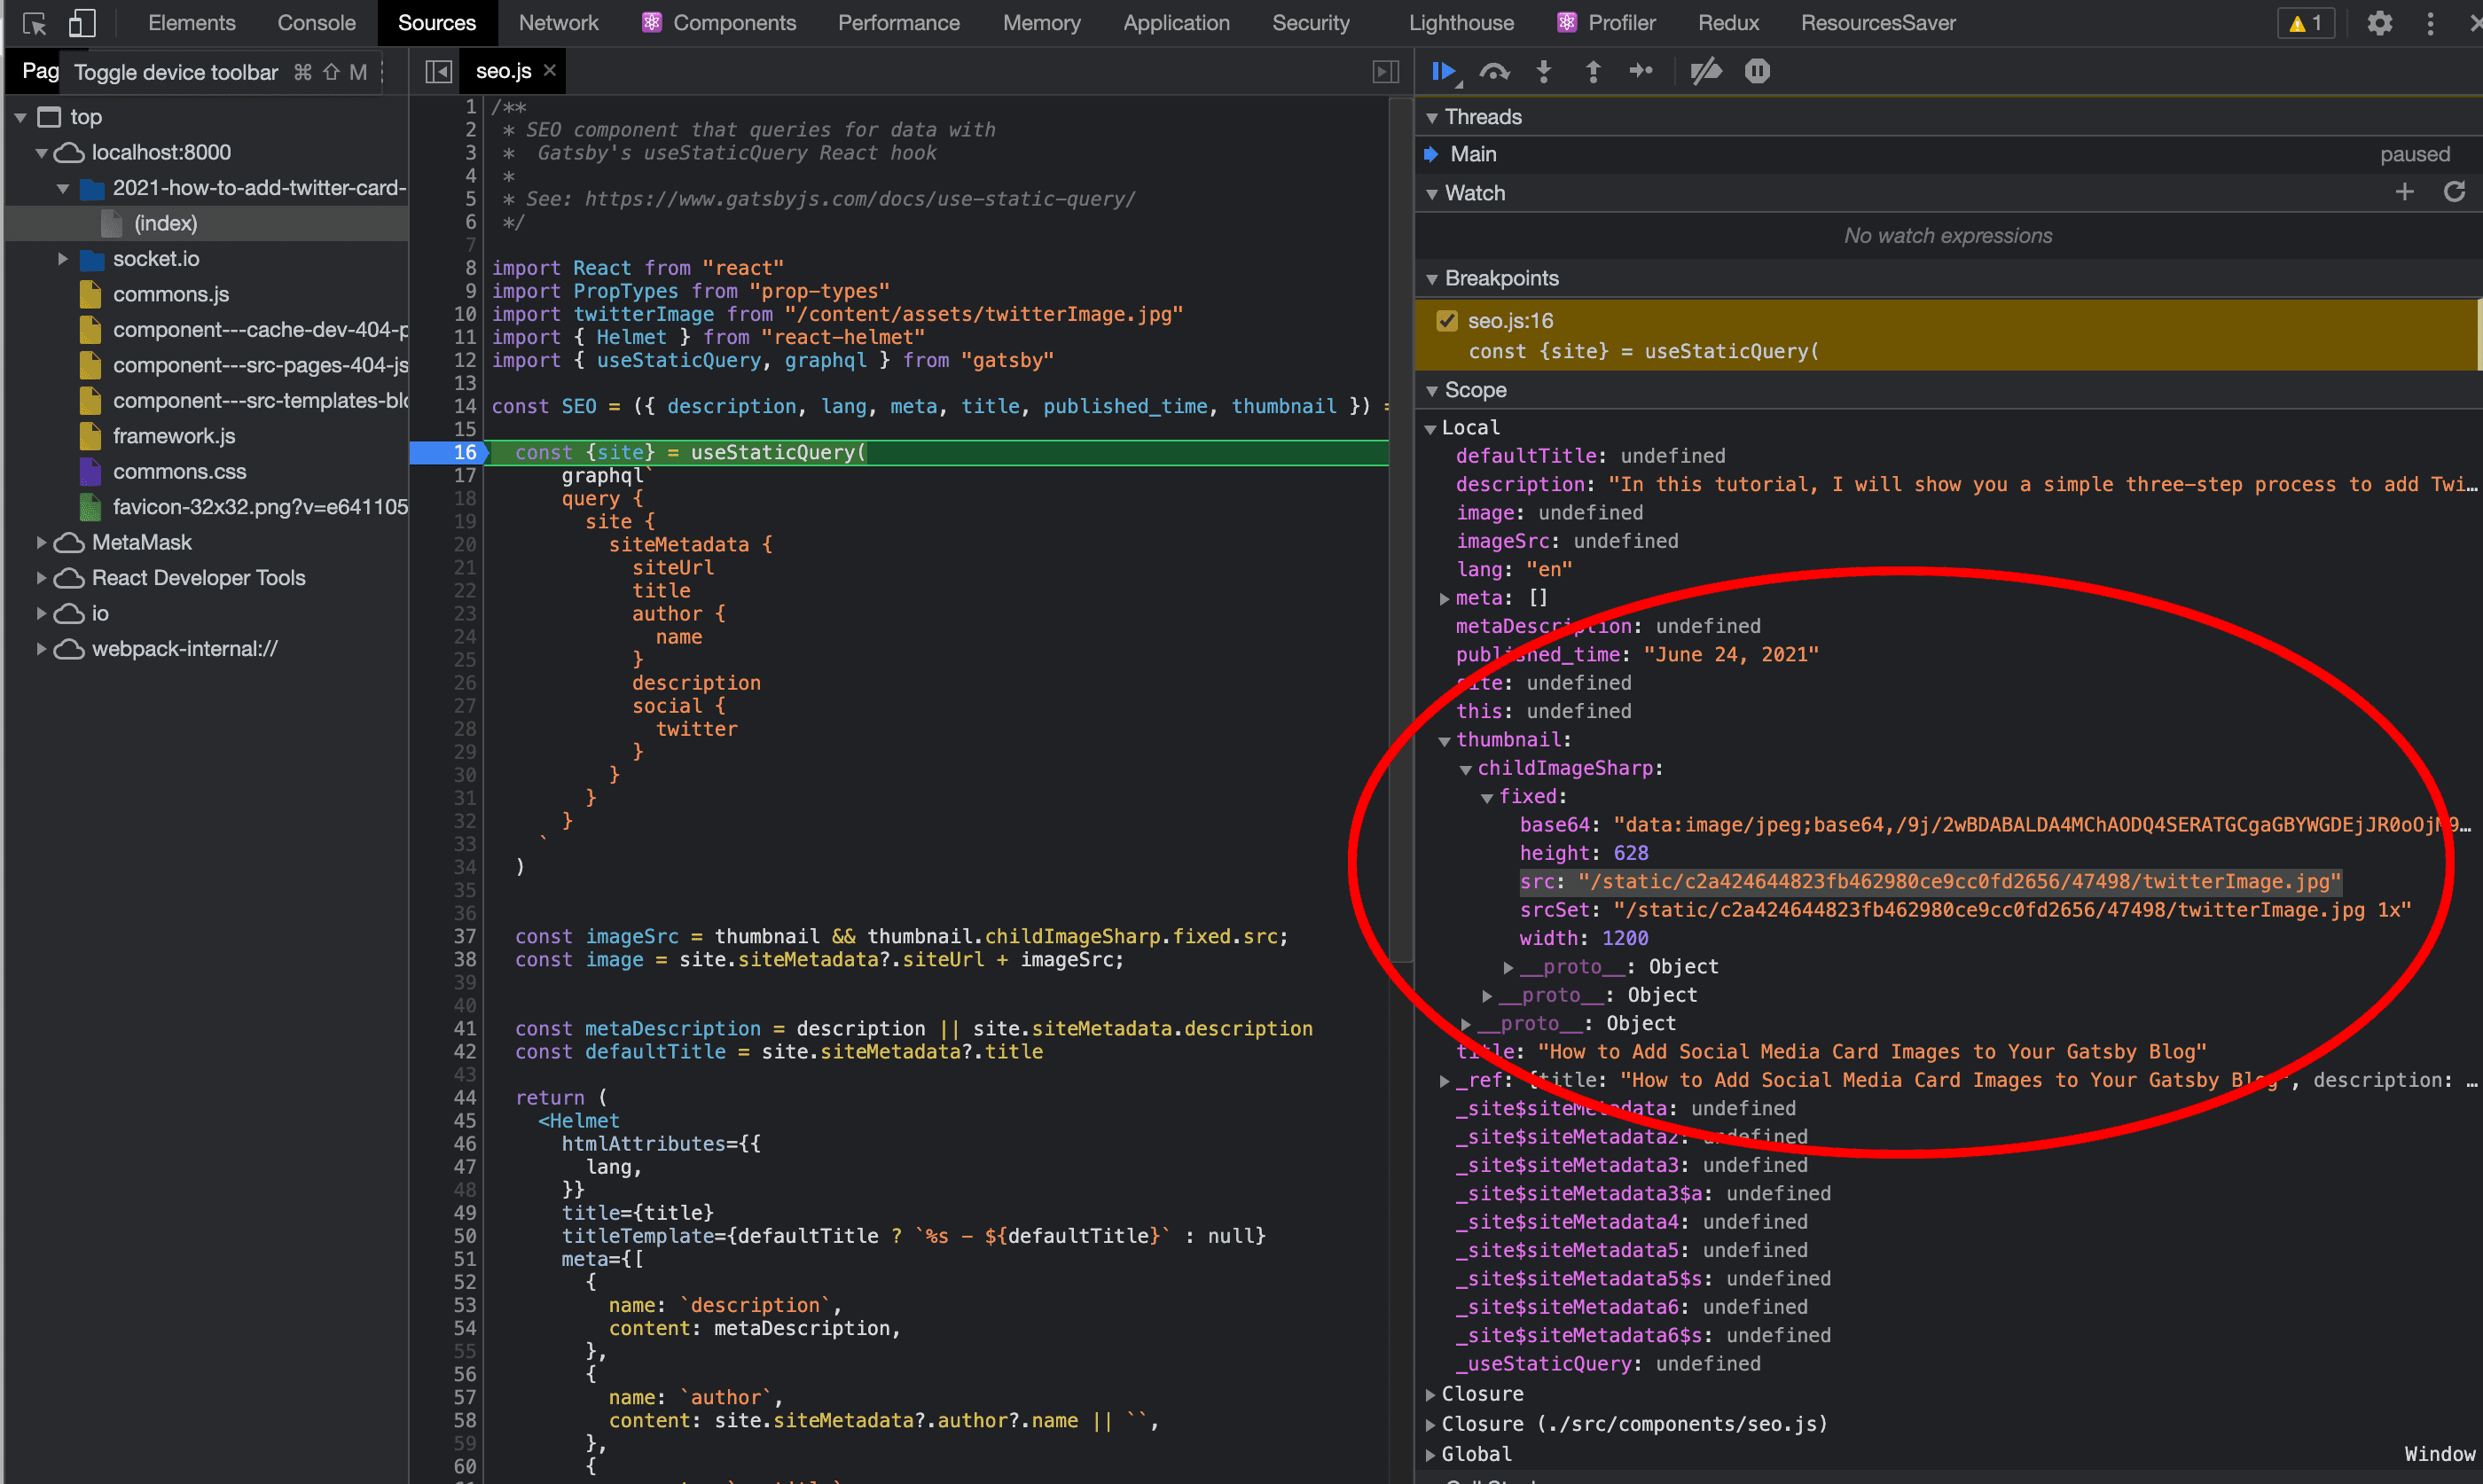The height and width of the screenshot is (1484, 2483).
Task: Click line number 37 gutter
Action: point(464,936)
